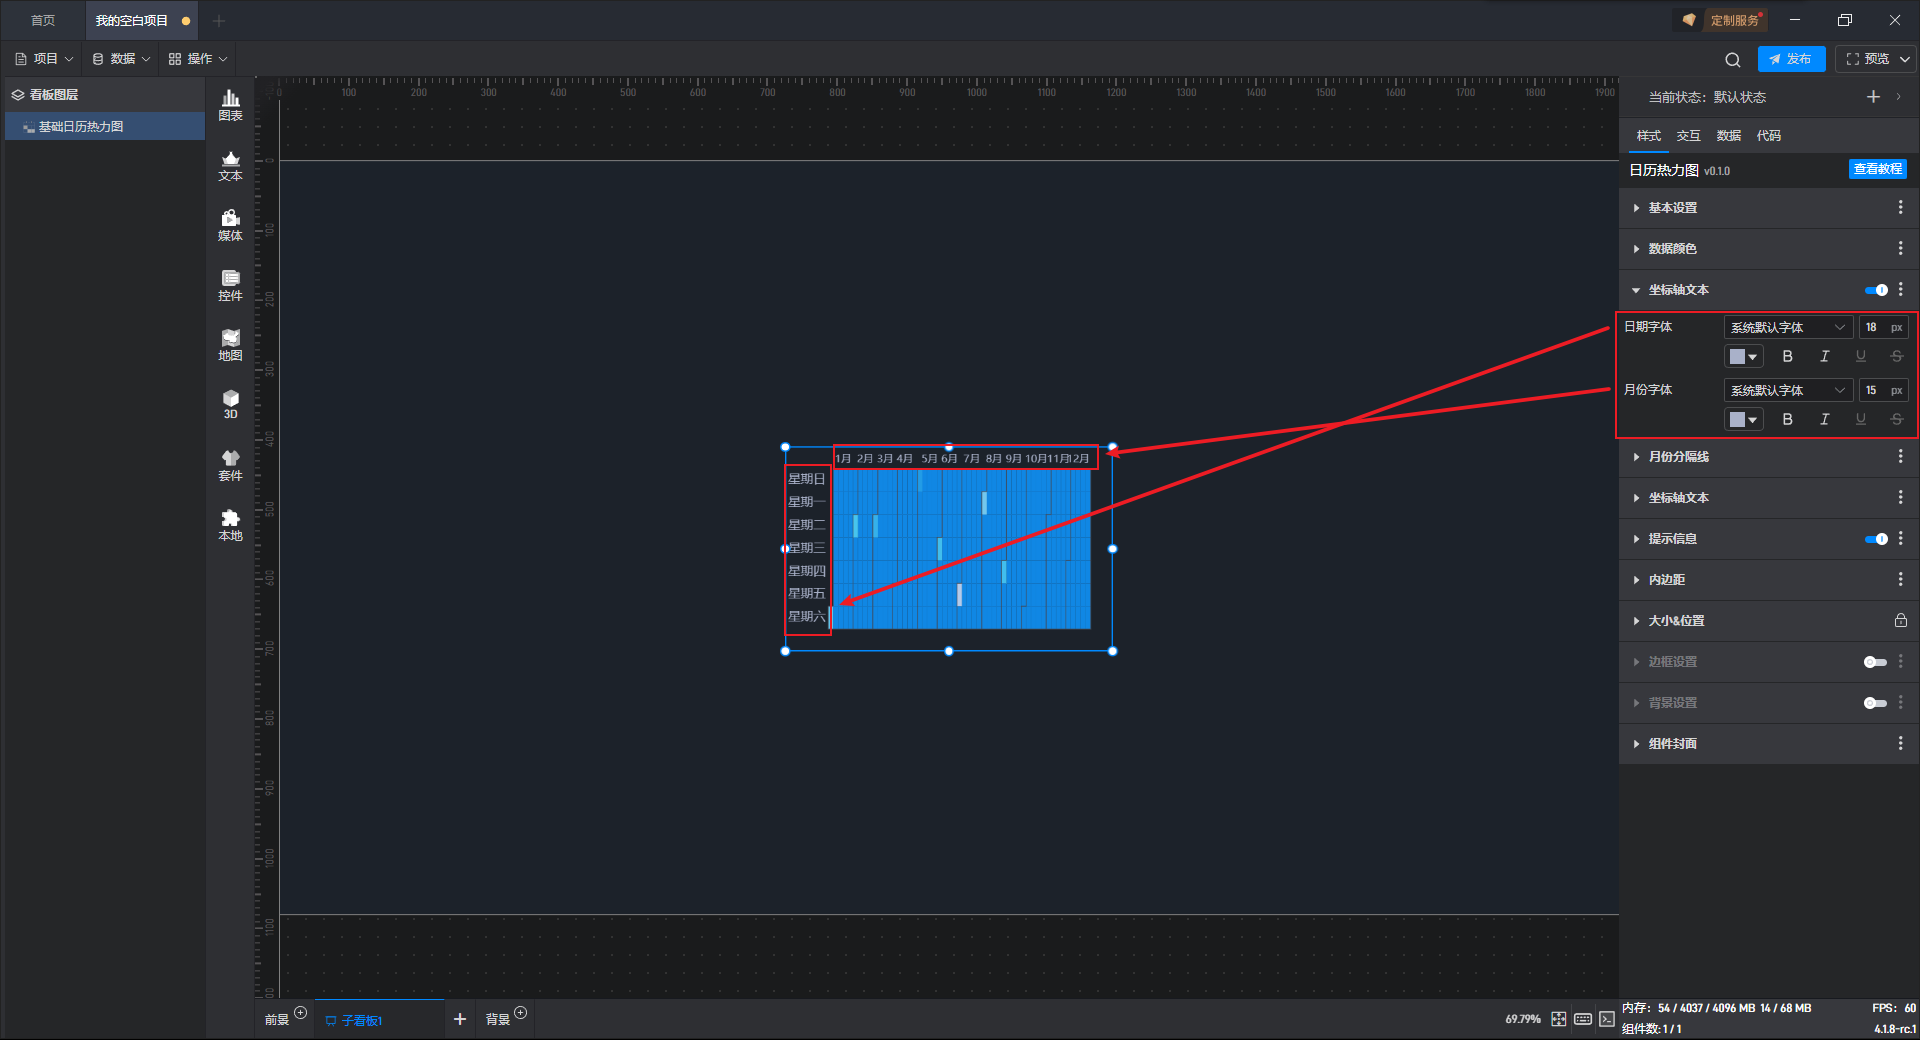The height and width of the screenshot is (1040, 1920).
Task: Enable the 边框设置 switch
Action: click(1875, 662)
